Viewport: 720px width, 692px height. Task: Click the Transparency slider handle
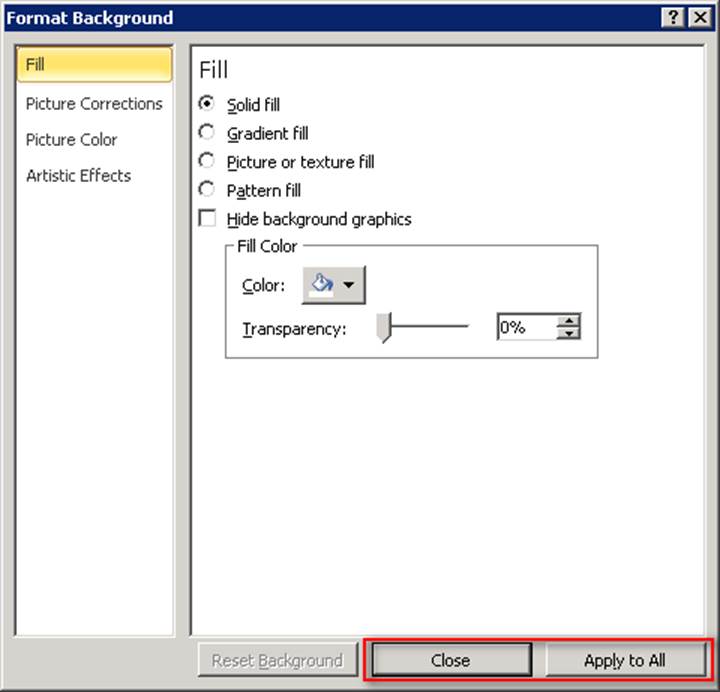pyautogui.click(x=383, y=327)
